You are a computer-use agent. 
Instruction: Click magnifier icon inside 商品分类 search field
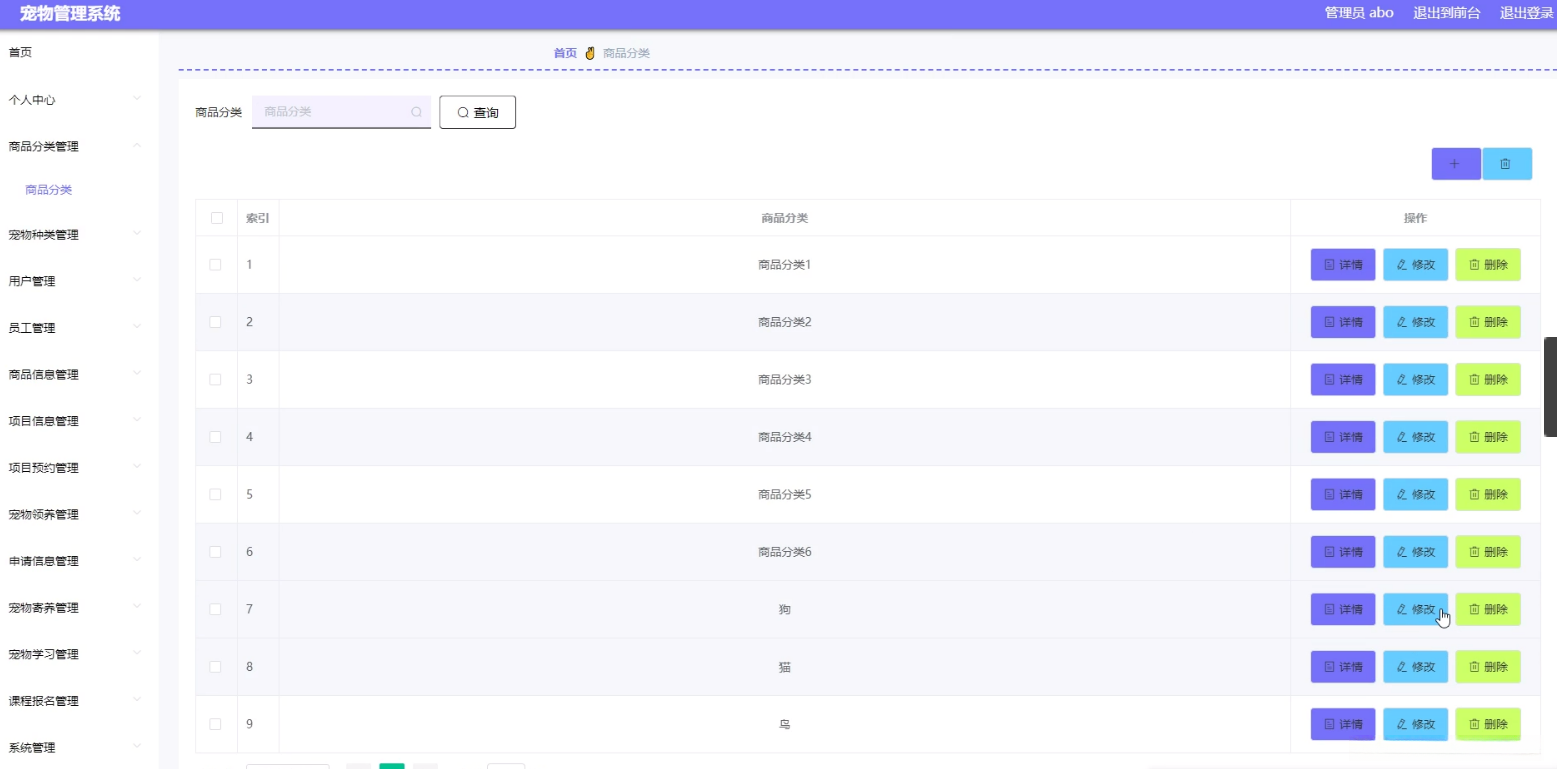coord(416,112)
